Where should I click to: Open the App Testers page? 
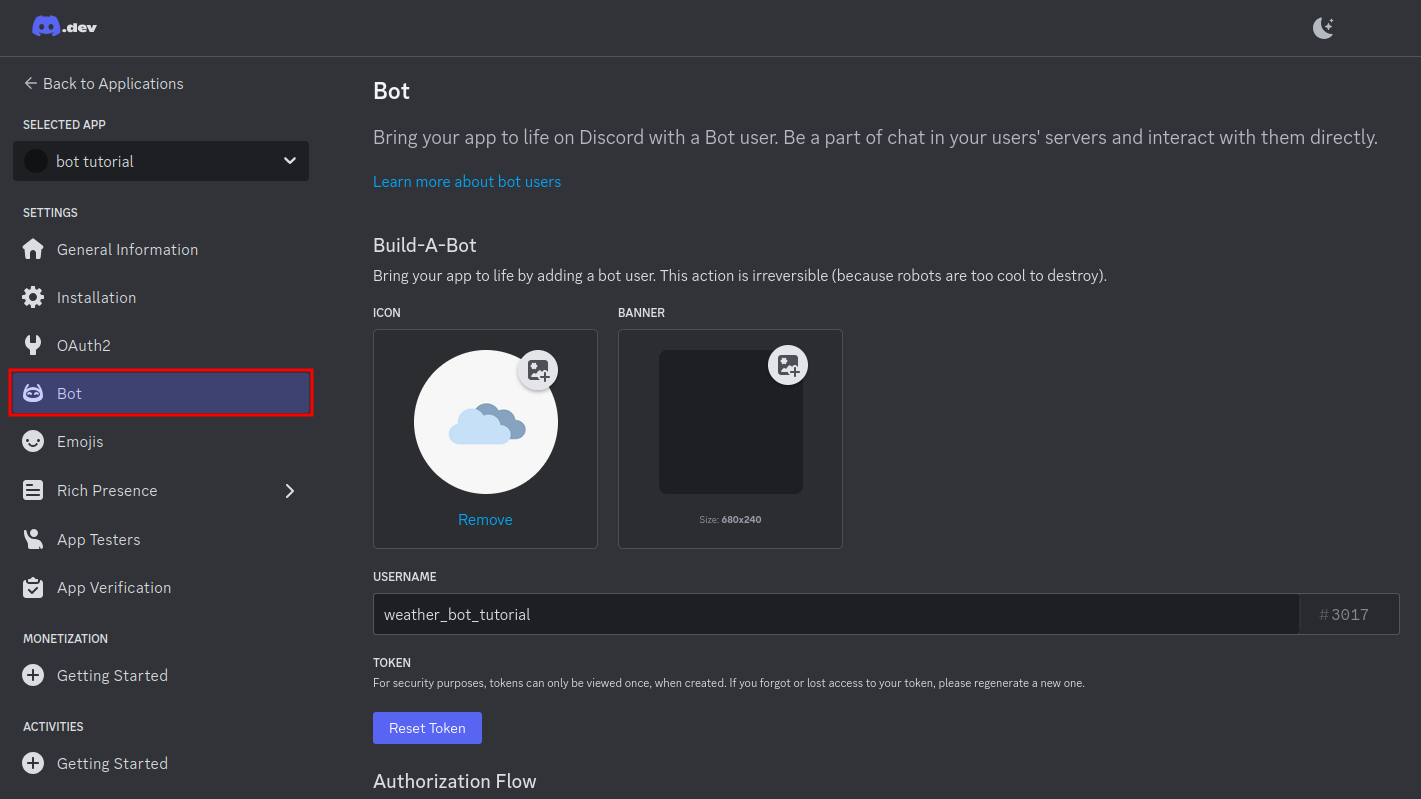coord(98,539)
